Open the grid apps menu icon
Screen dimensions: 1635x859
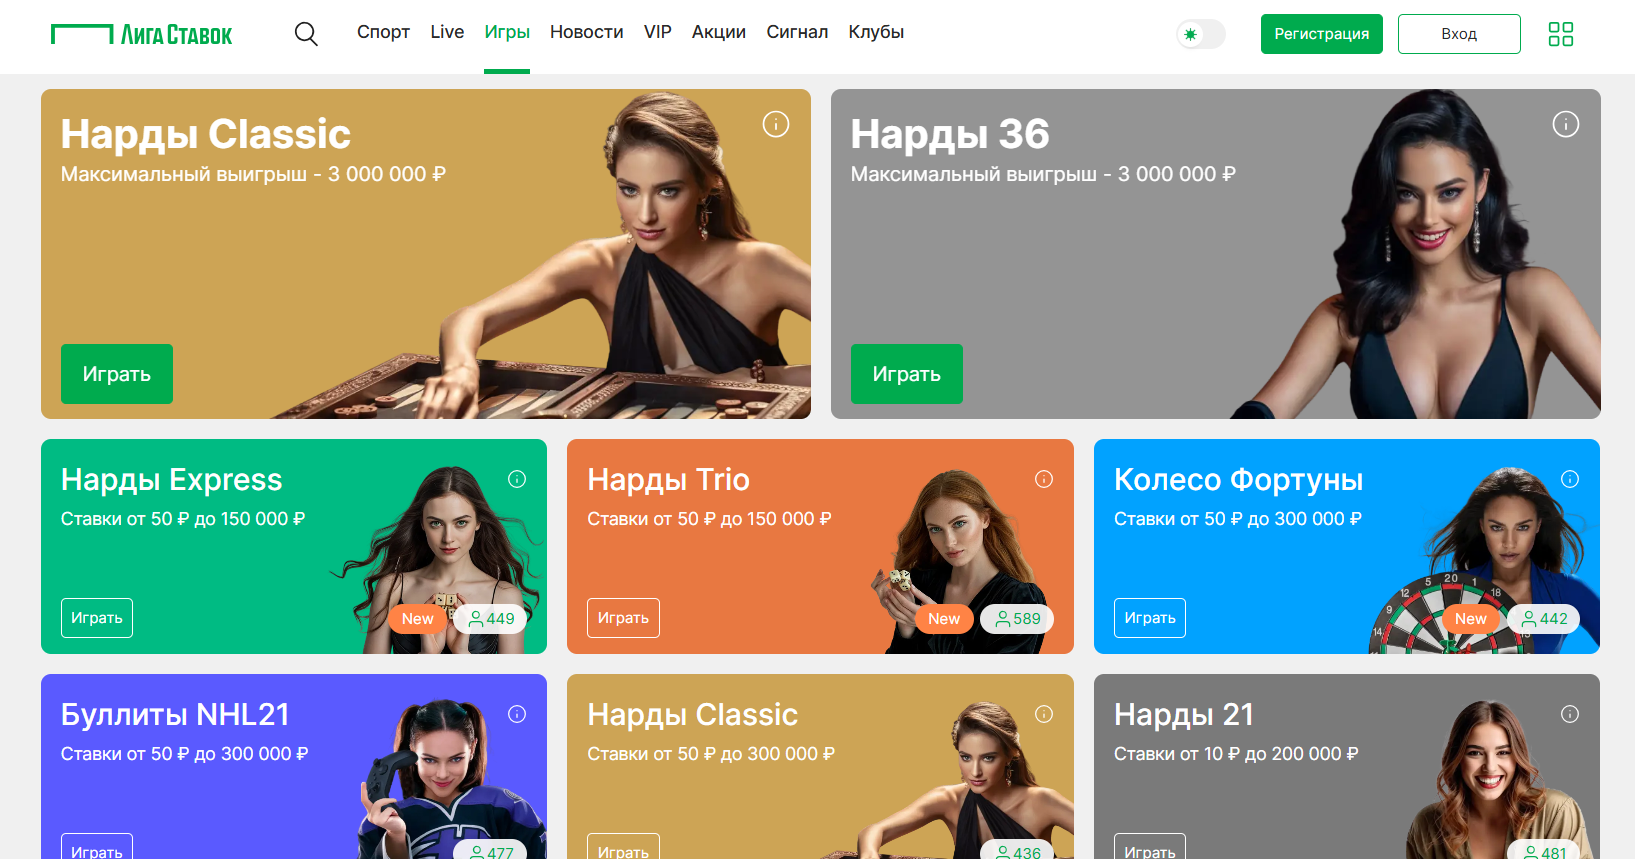pyautogui.click(x=1560, y=34)
